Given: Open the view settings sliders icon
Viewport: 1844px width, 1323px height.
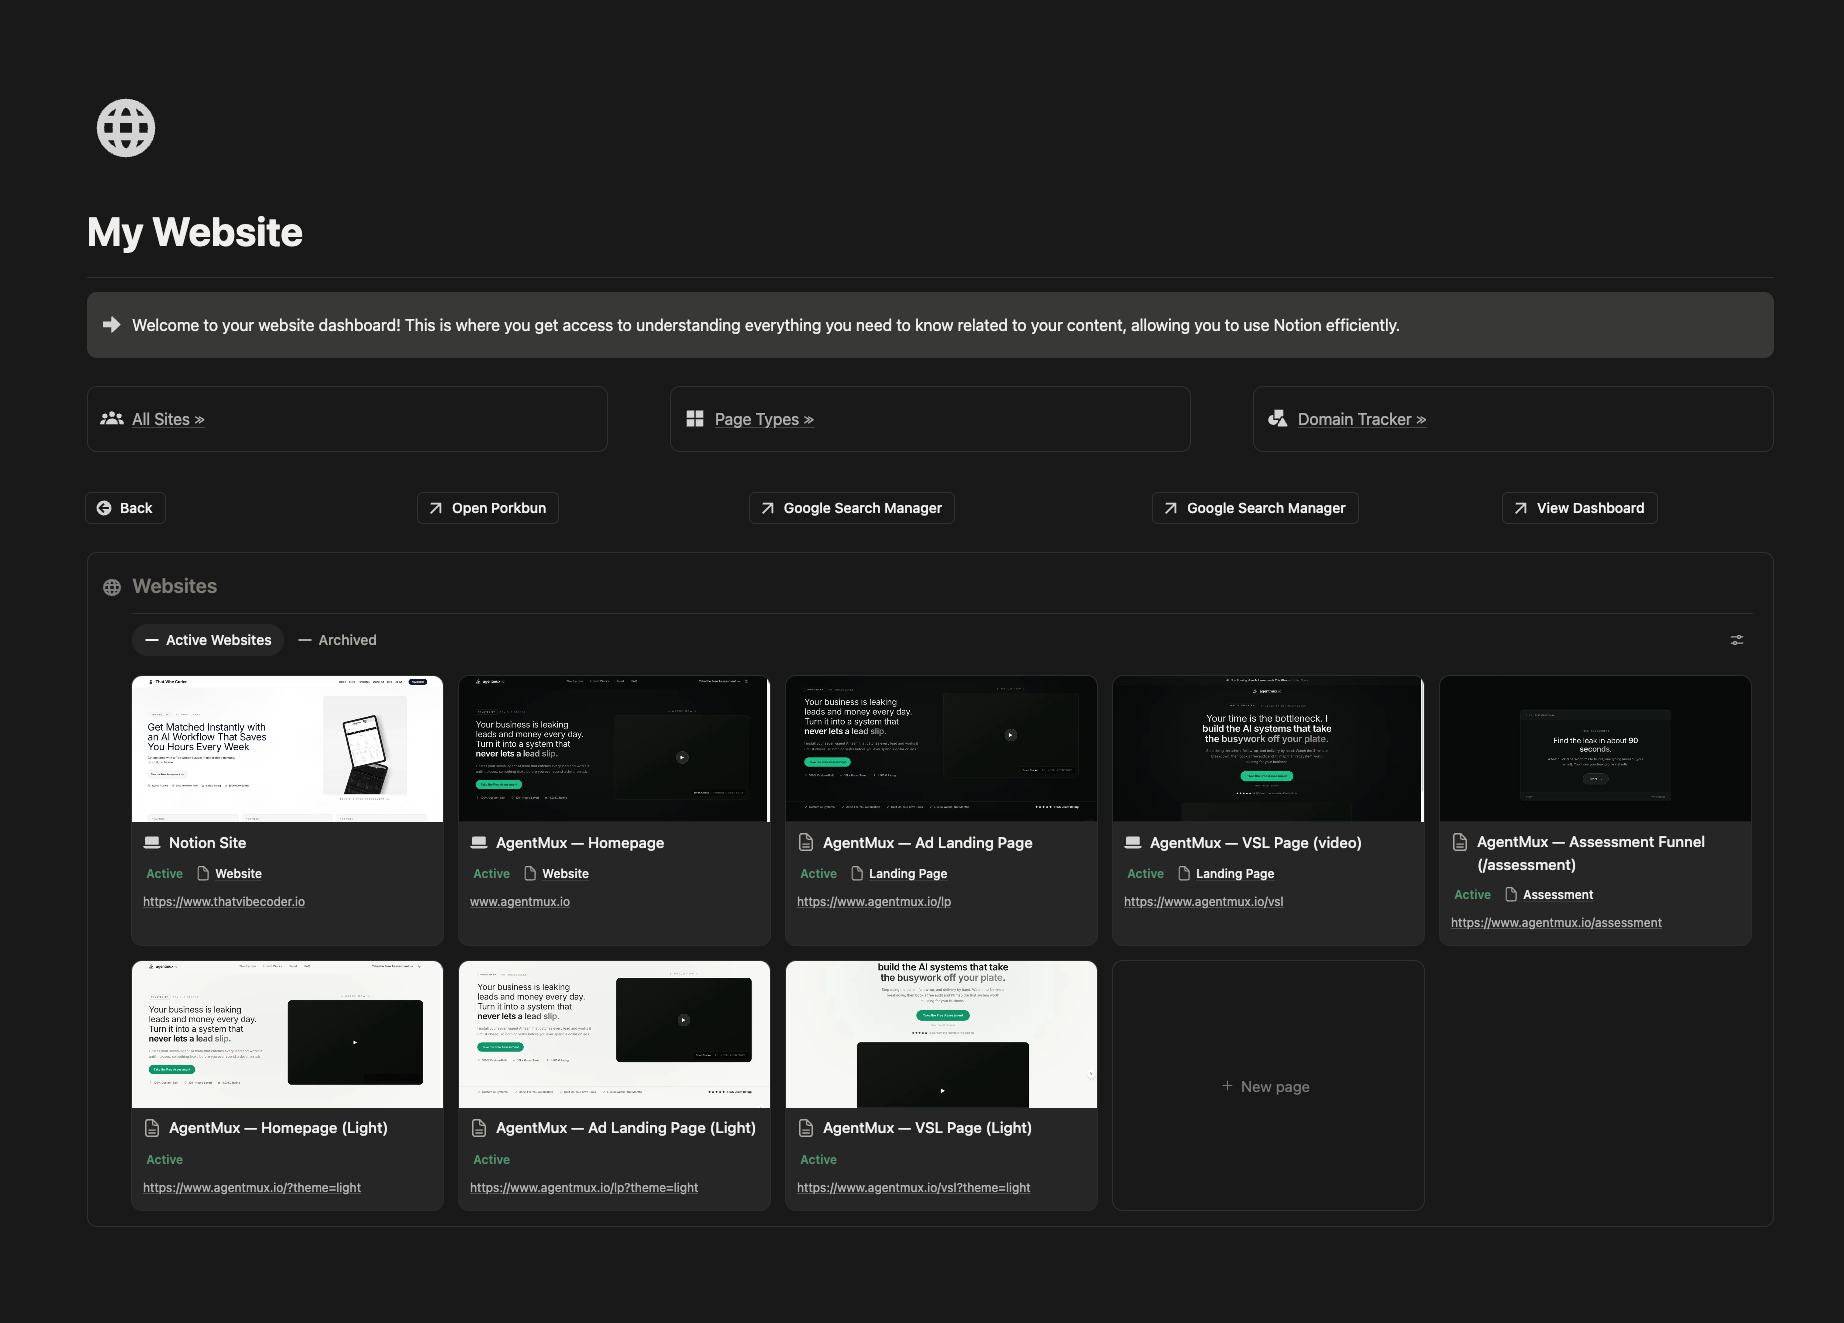Looking at the screenshot, I should (1737, 640).
